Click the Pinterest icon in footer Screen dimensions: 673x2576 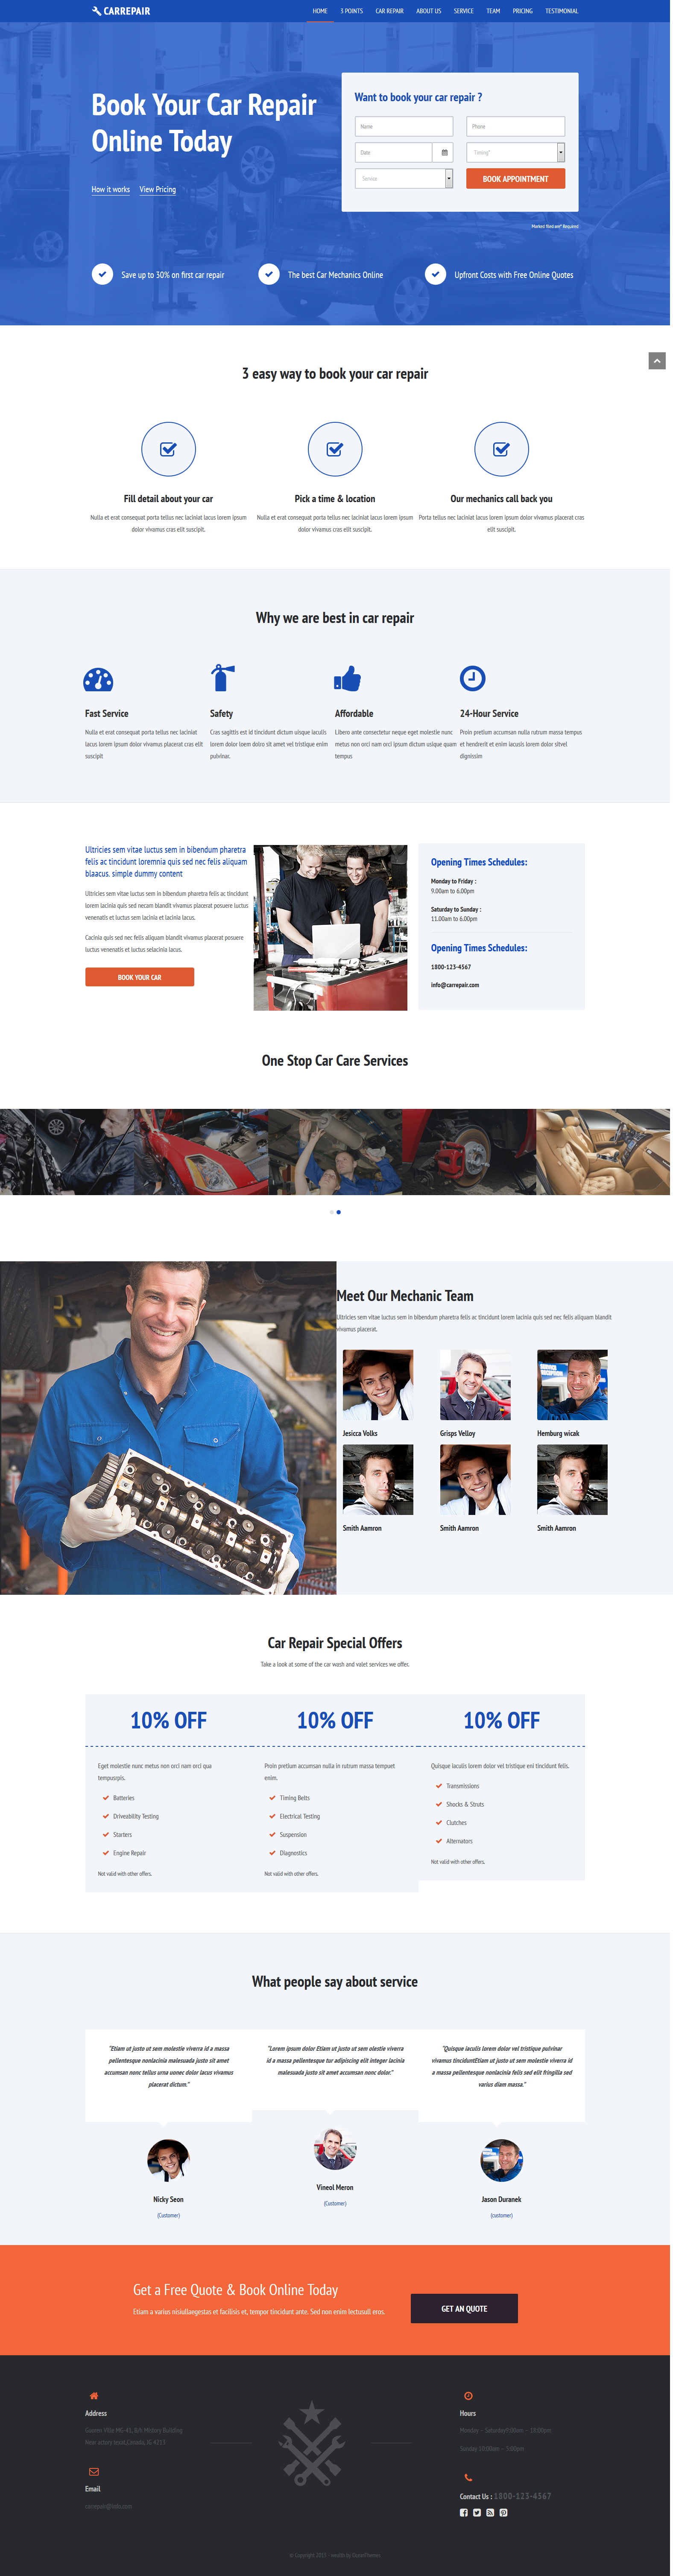503,2512
